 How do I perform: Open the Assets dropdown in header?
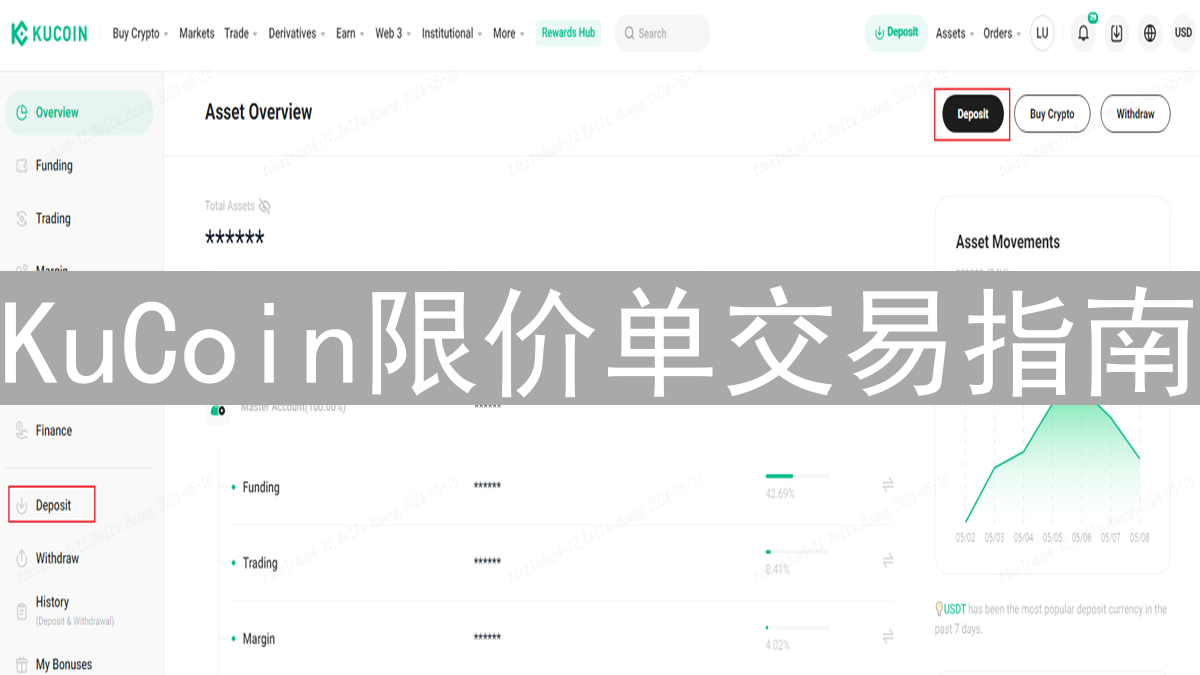coord(955,33)
